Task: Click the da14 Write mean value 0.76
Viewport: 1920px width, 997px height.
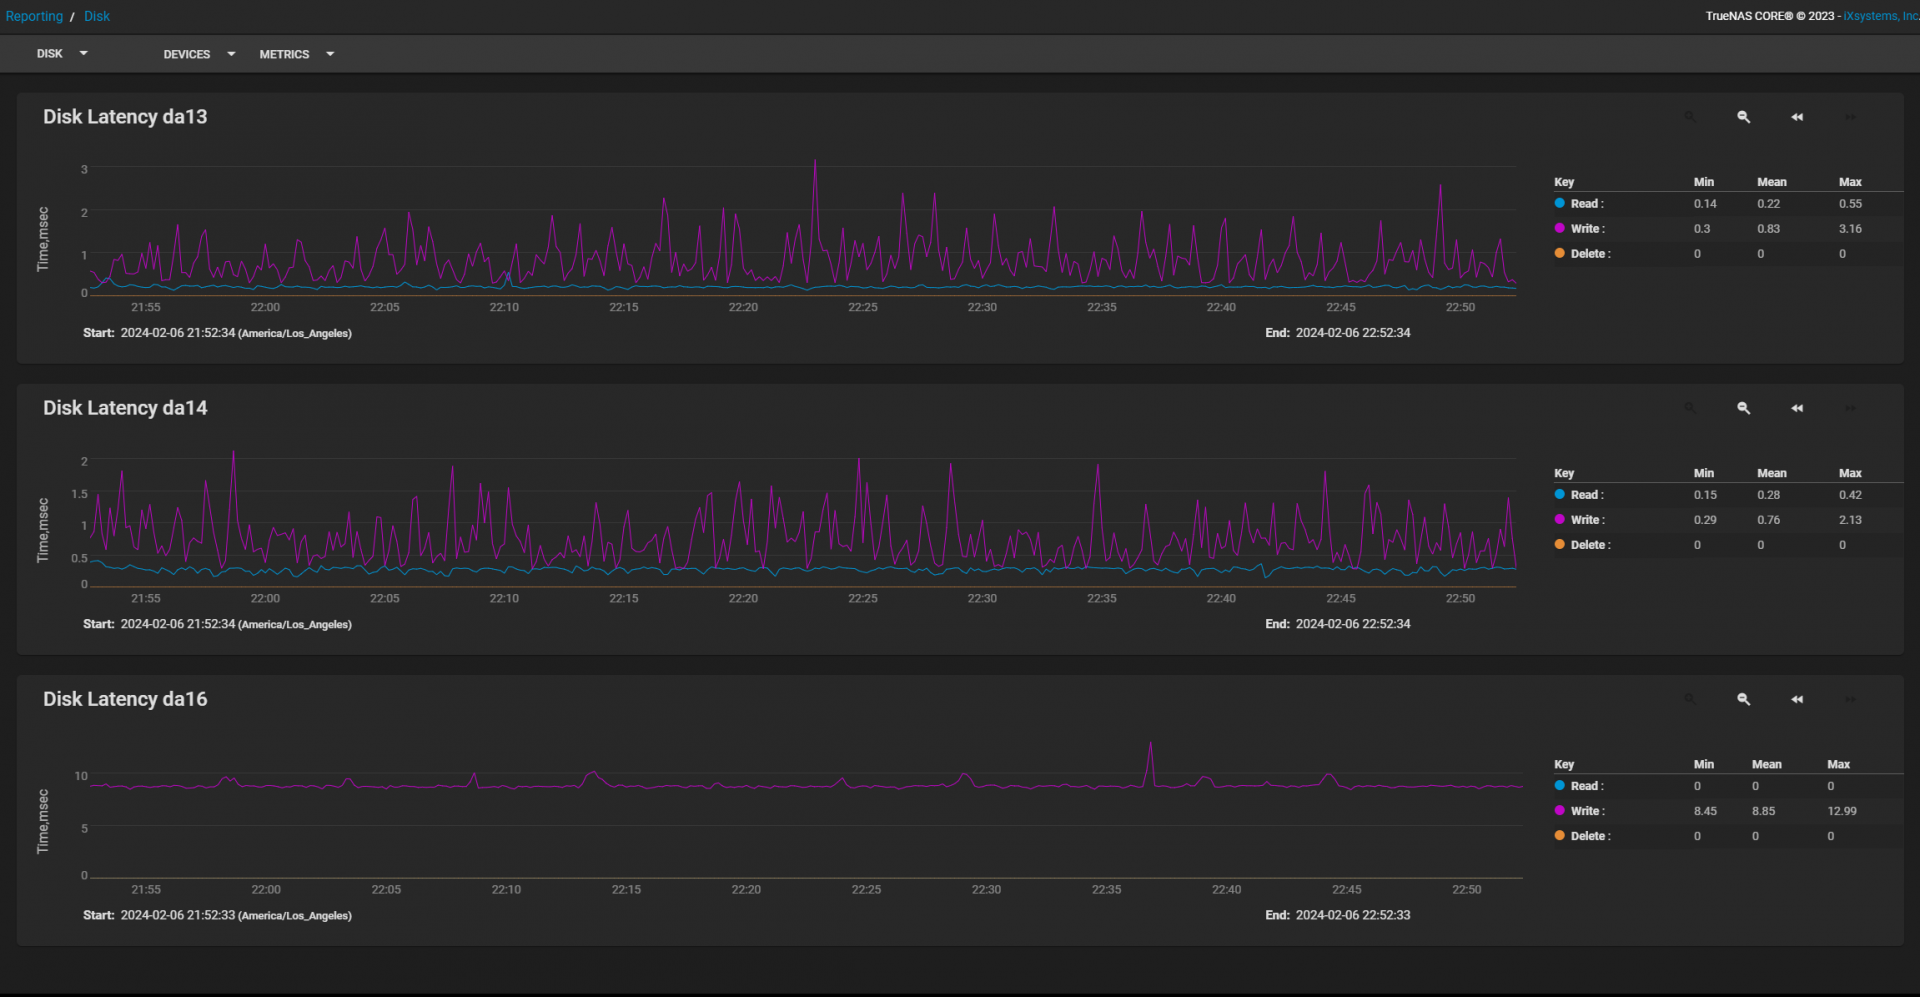Action: click(1768, 520)
